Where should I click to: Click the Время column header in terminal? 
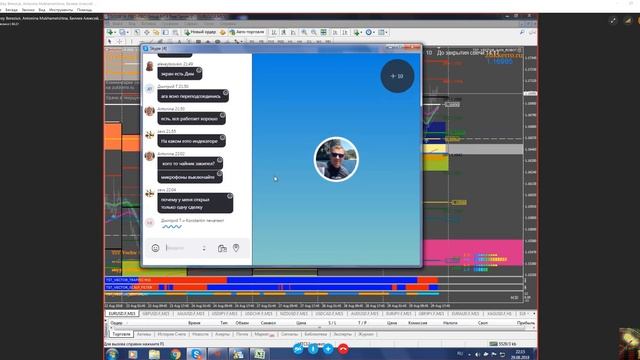click(194, 323)
